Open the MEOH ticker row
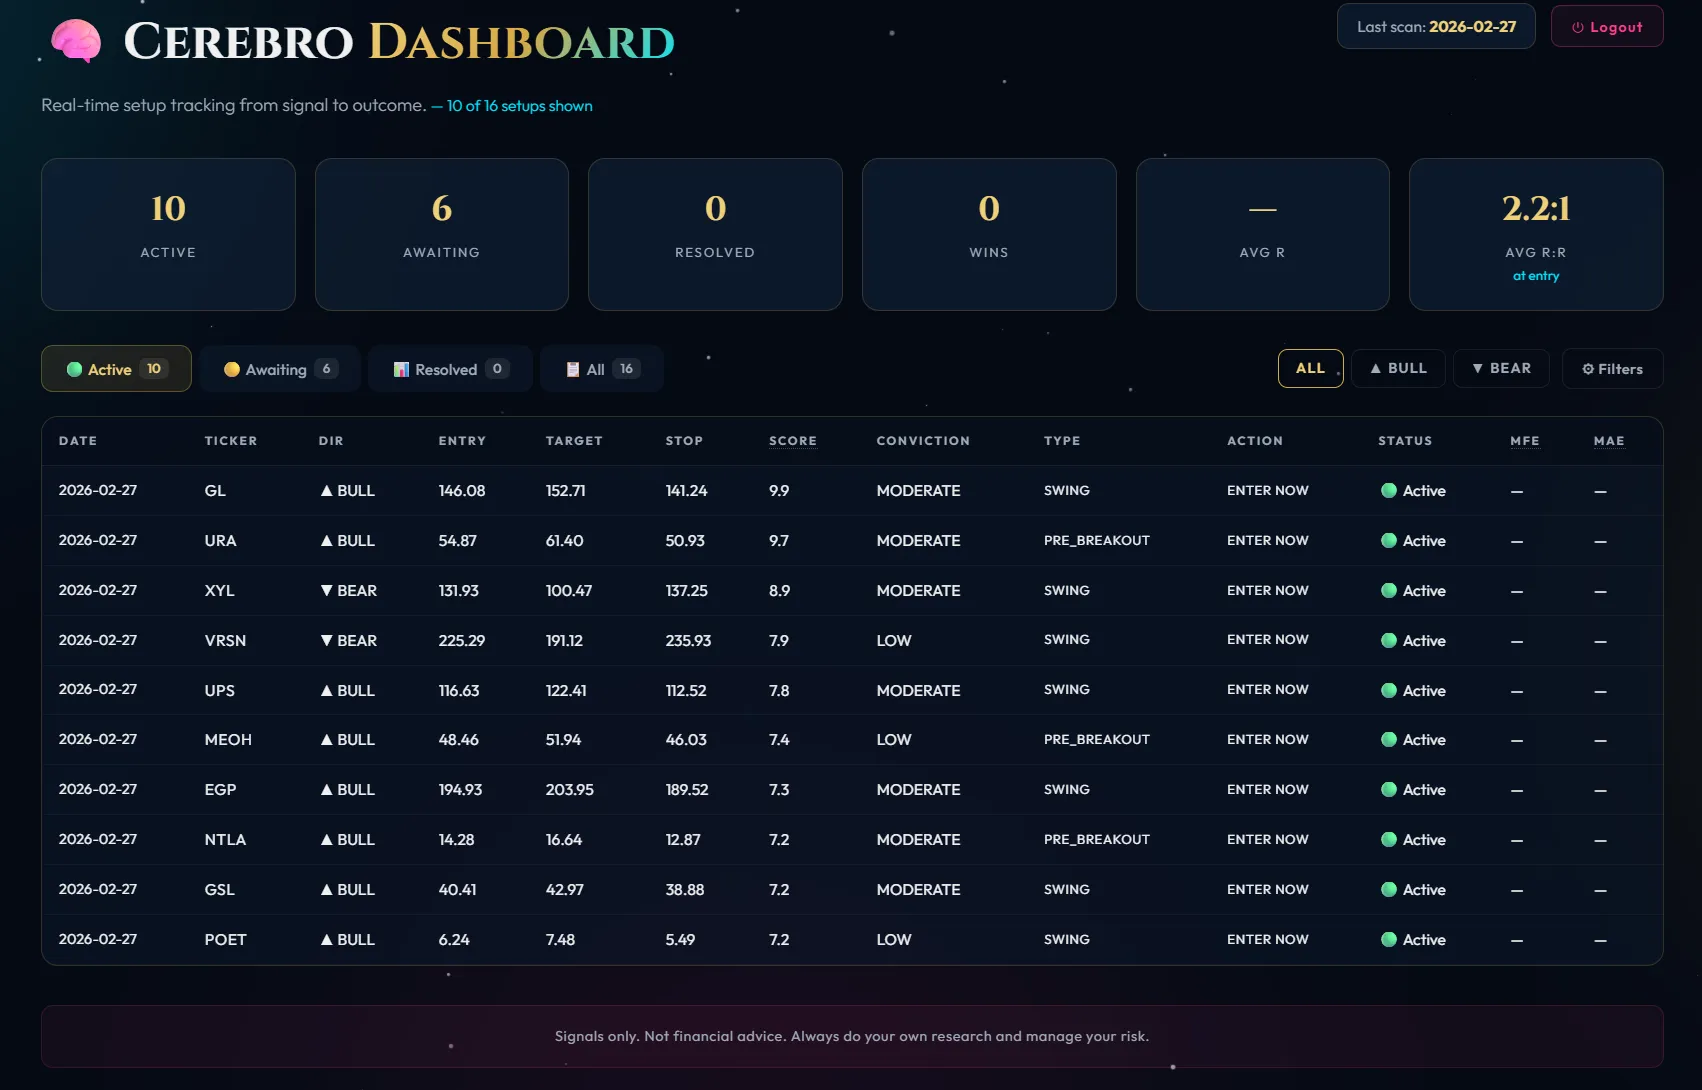The width and height of the screenshot is (1702, 1090). click(852, 740)
